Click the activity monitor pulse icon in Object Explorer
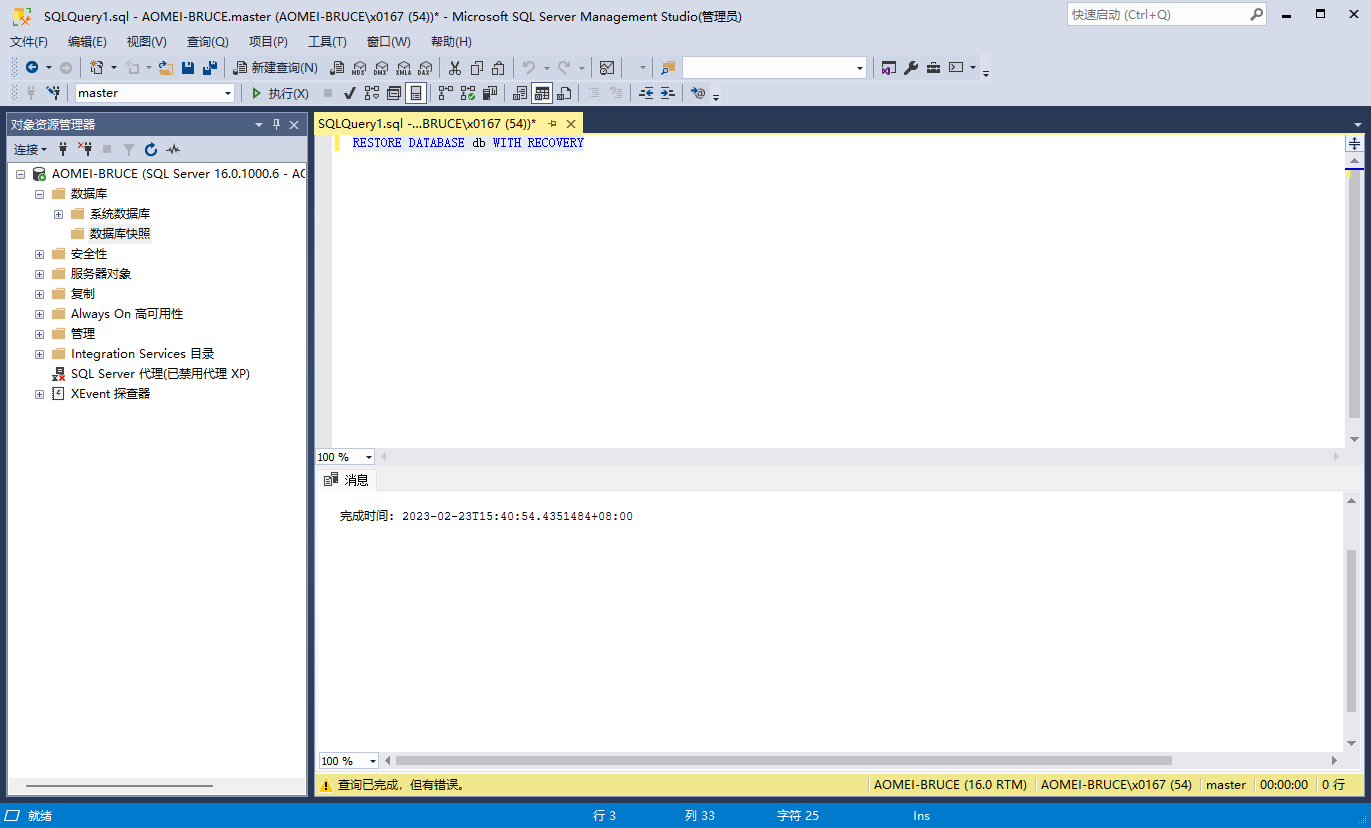1371x828 pixels. (173, 149)
